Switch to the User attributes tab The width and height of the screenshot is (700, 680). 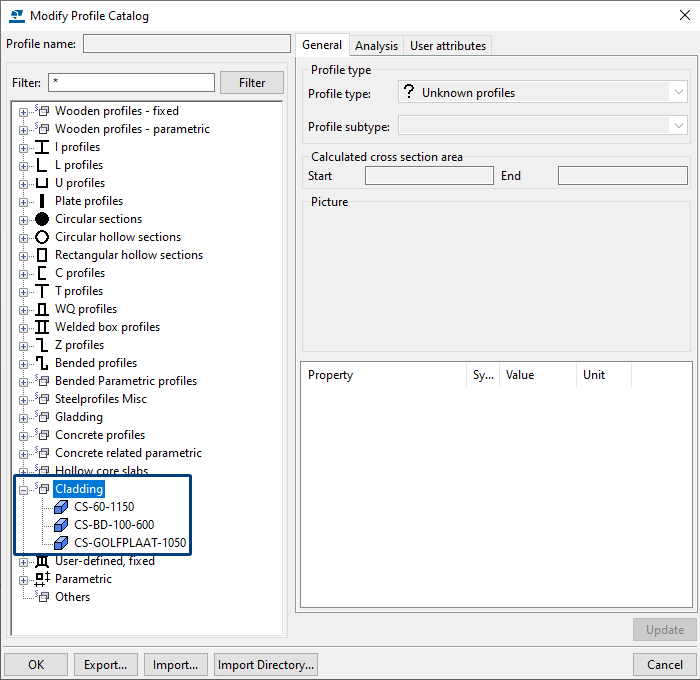tap(447, 46)
